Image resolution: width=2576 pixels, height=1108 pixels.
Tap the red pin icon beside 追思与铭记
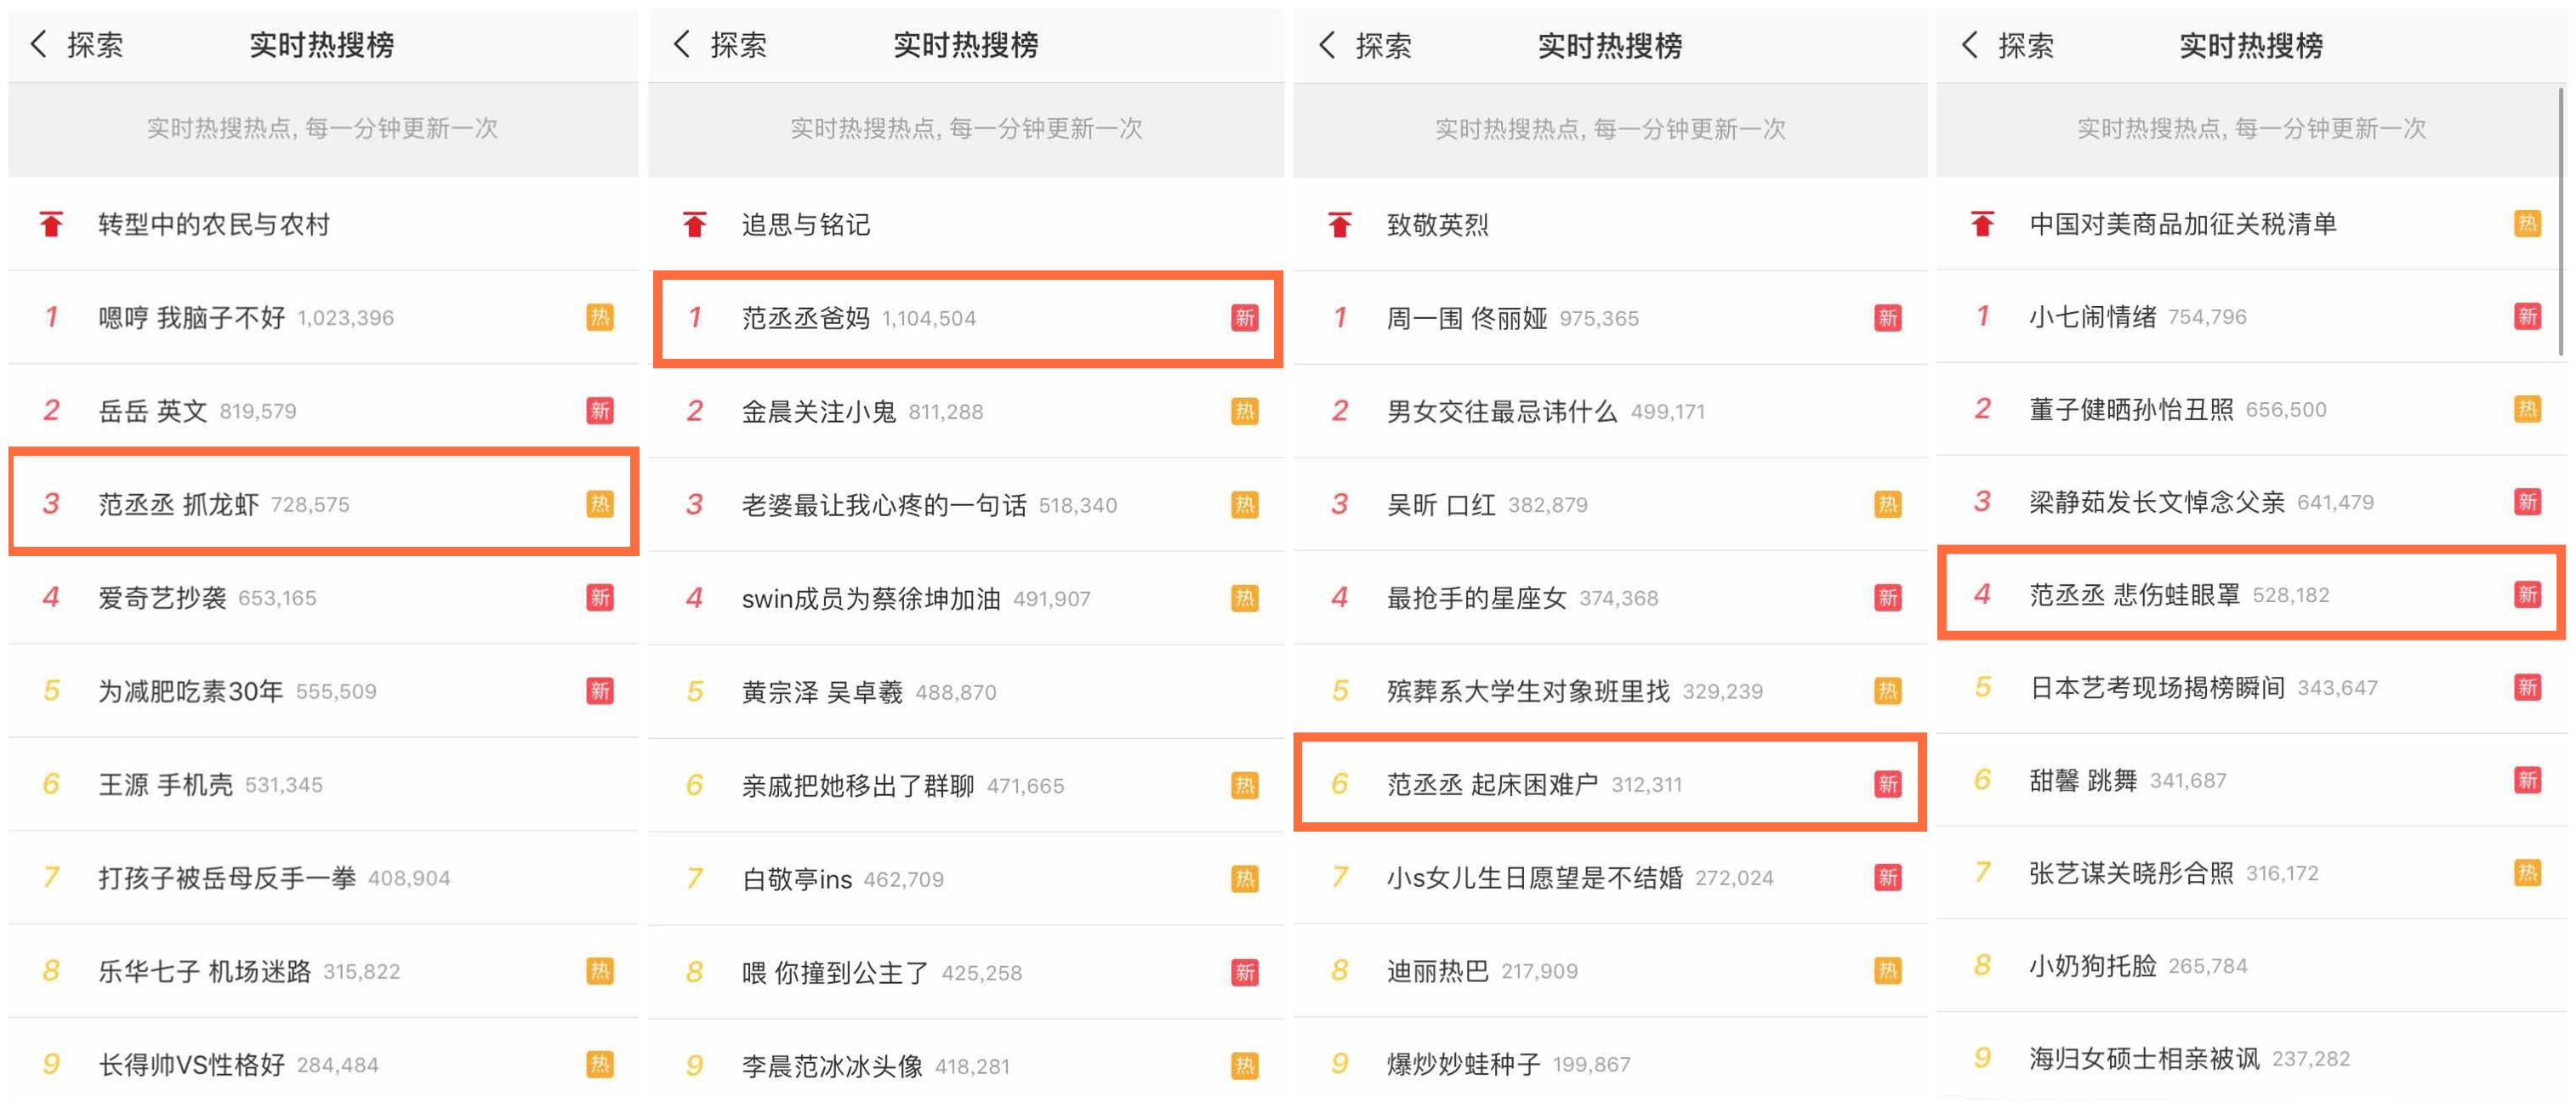pos(694,224)
